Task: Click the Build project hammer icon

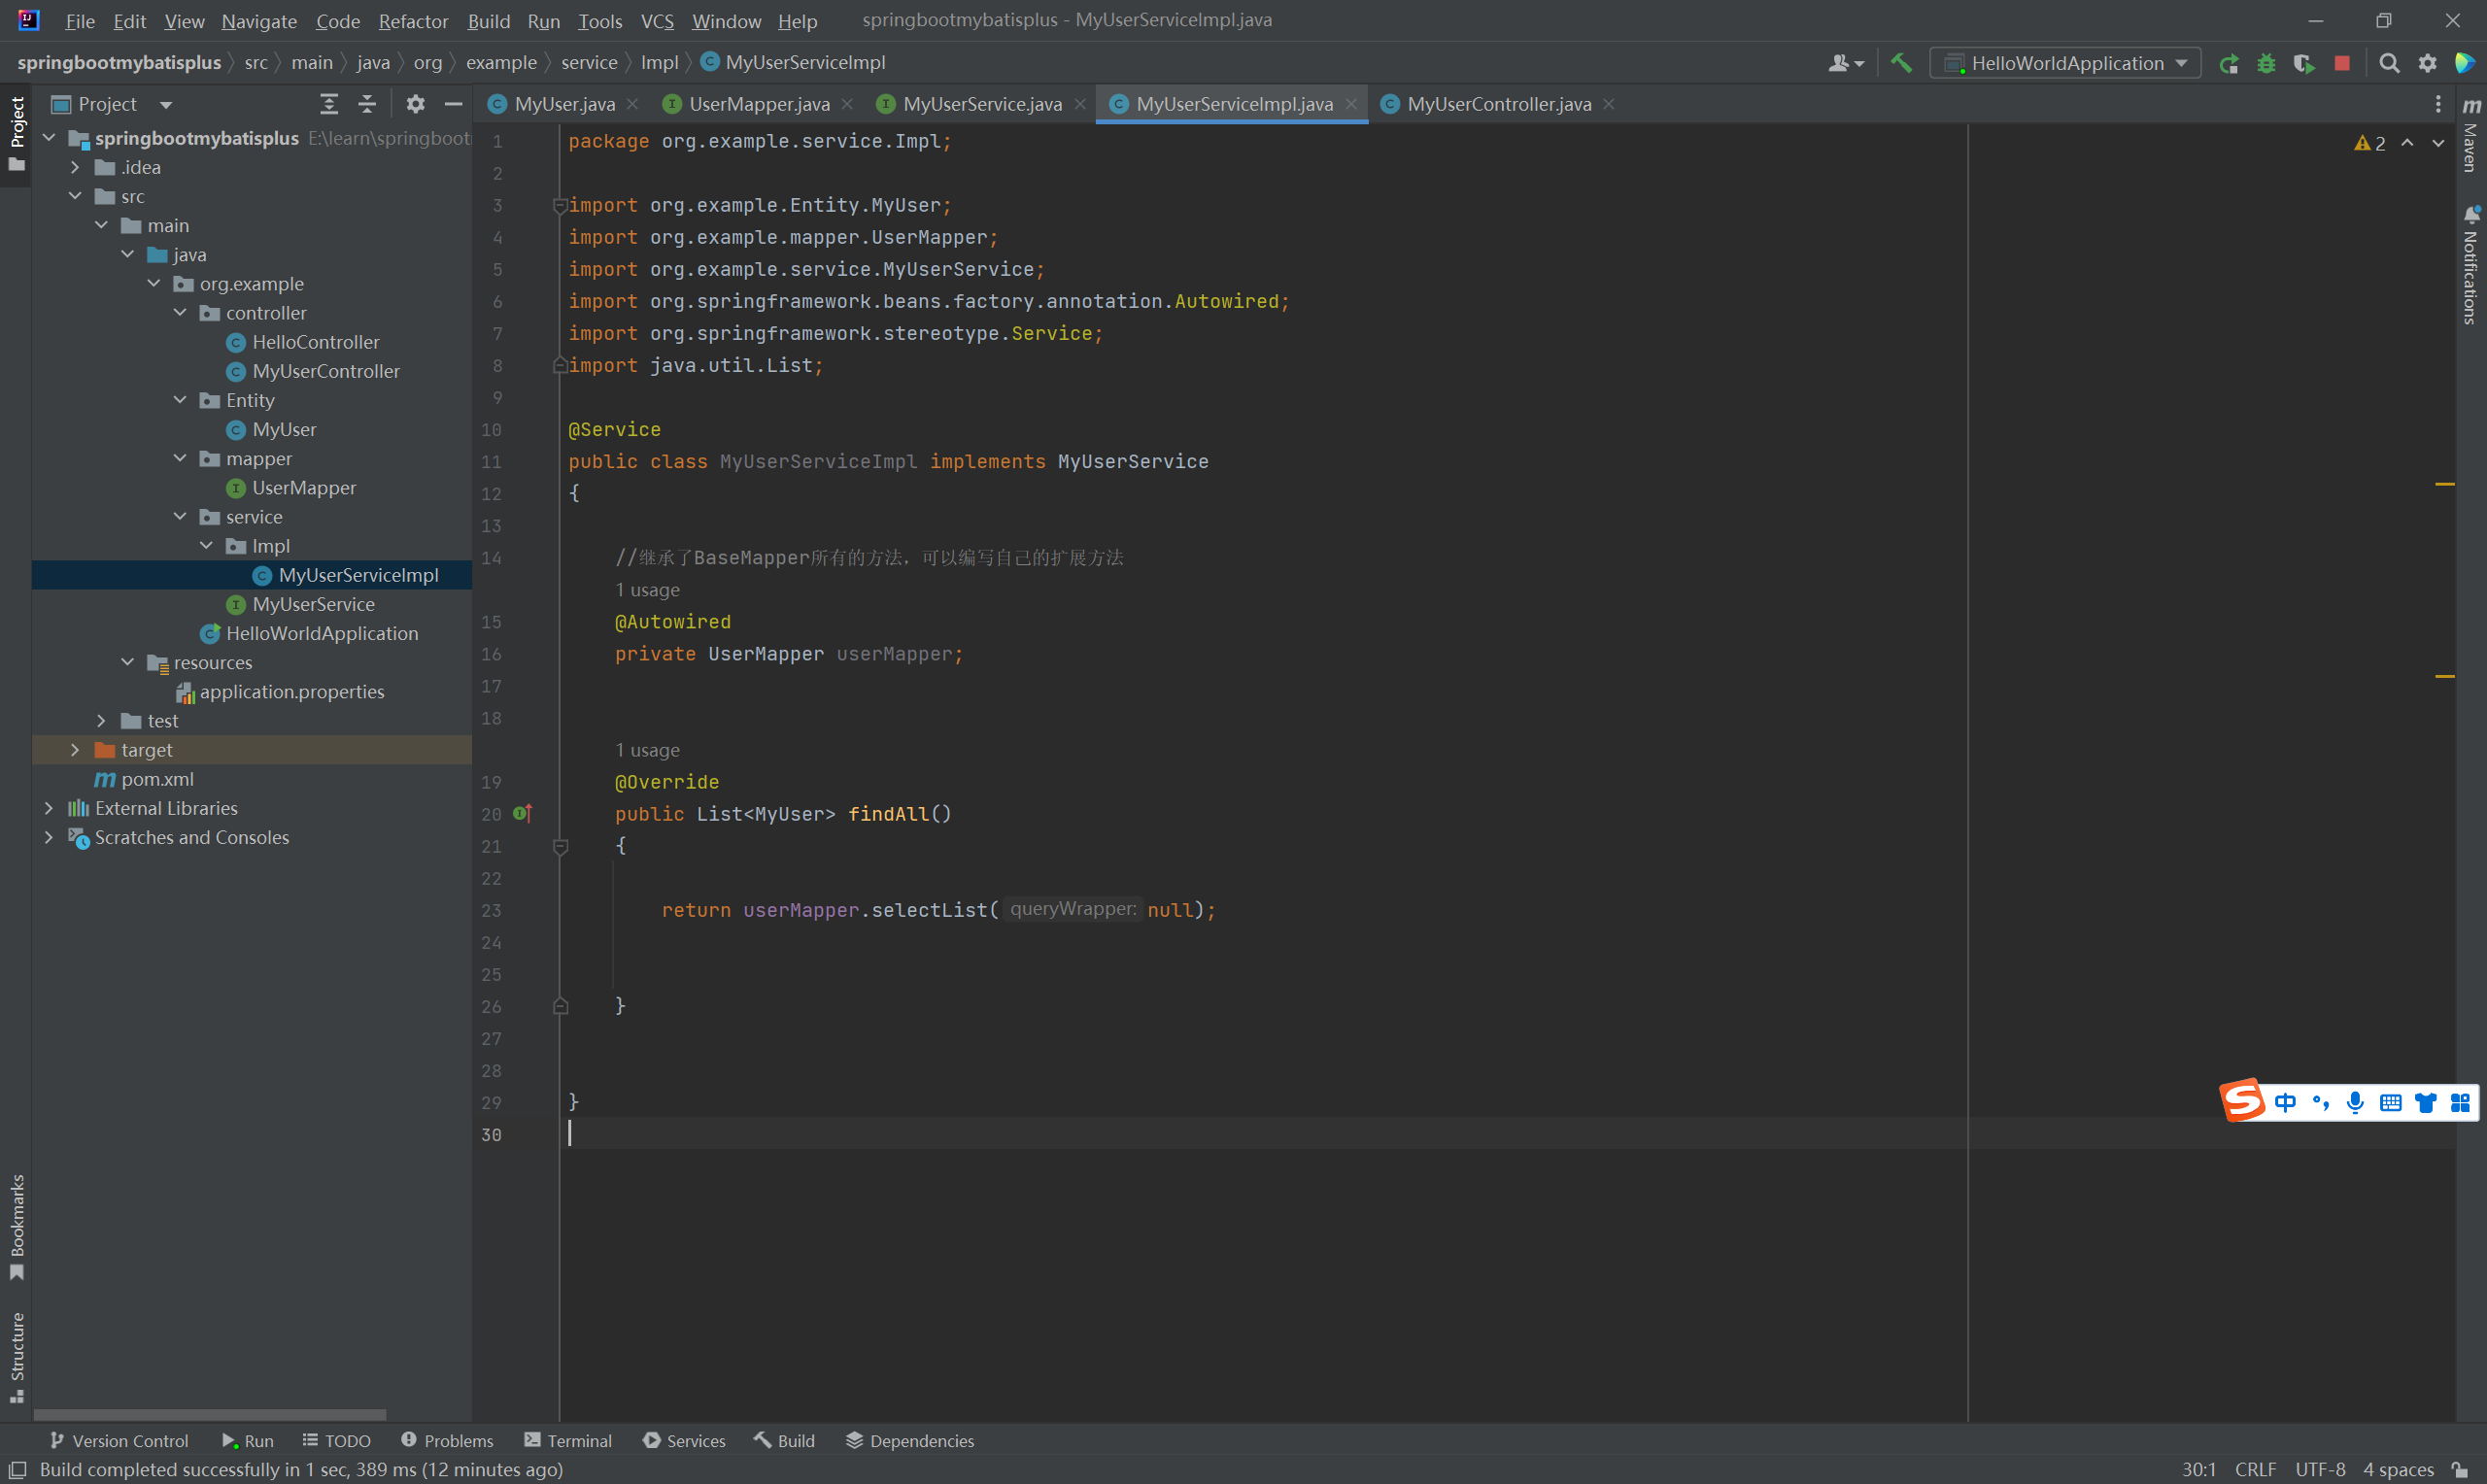Action: 1901,63
